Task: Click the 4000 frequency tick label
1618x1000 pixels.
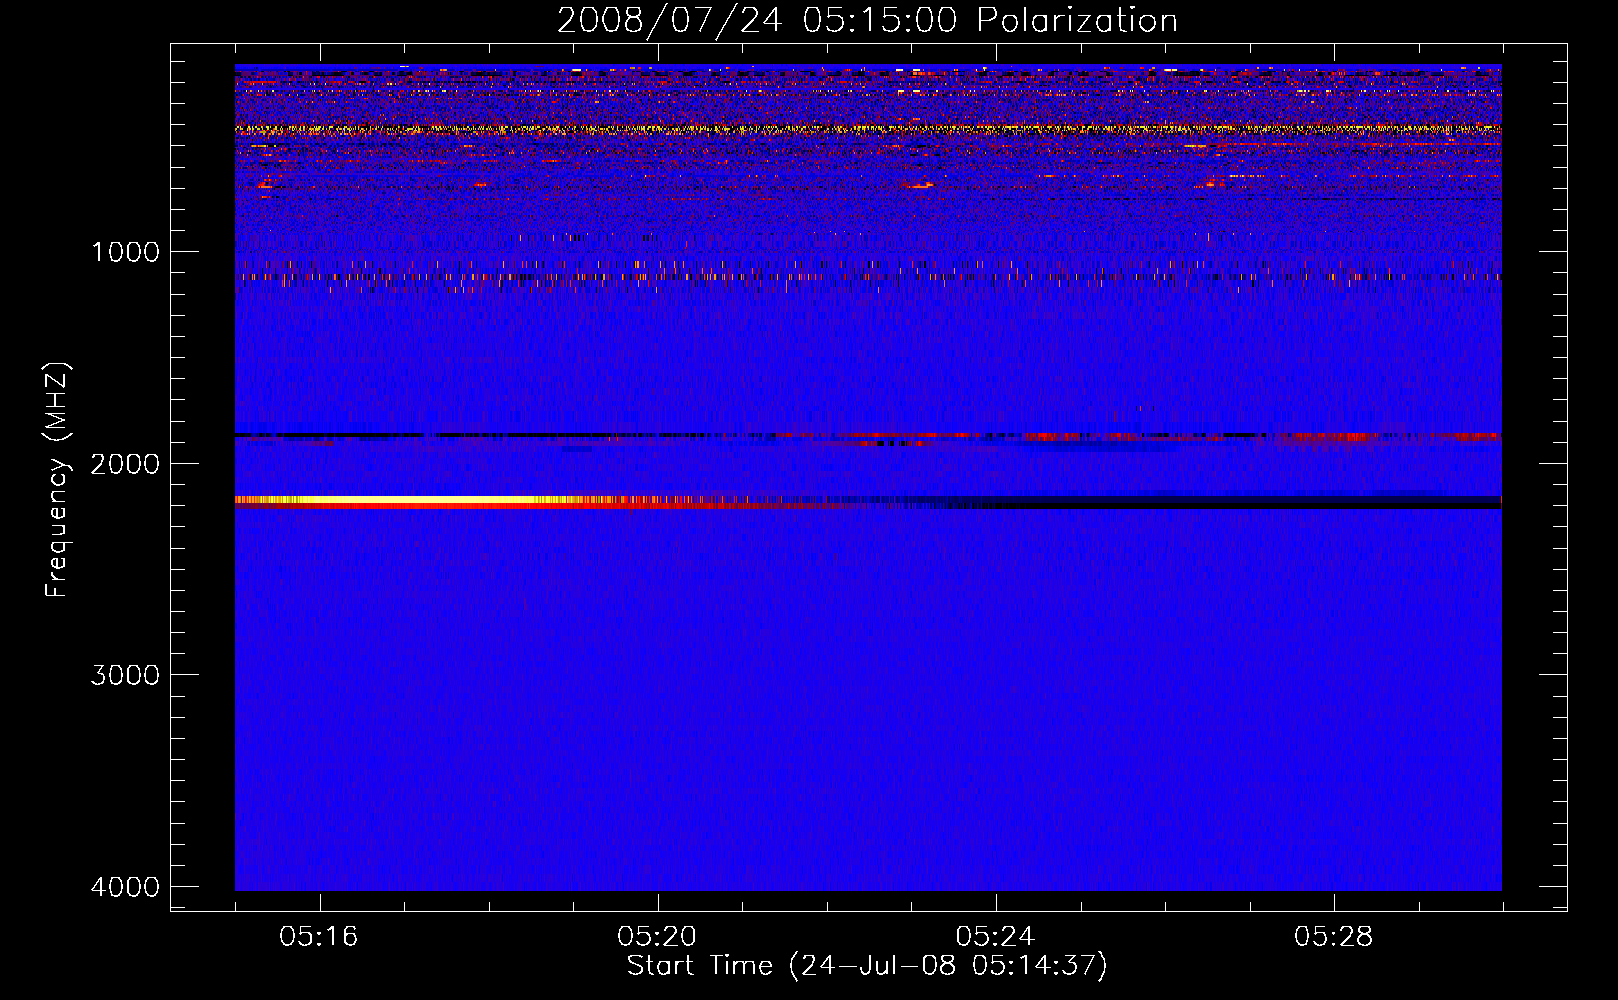Action: point(125,887)
